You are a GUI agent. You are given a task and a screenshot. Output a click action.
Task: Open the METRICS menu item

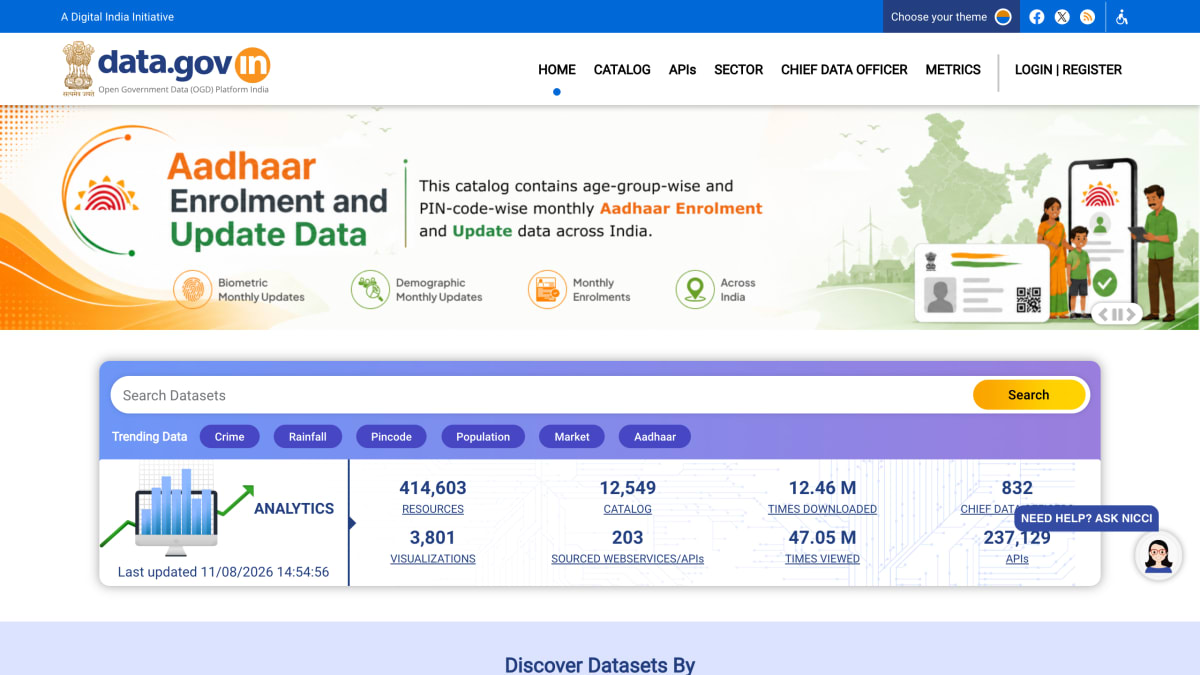(953, 70)
